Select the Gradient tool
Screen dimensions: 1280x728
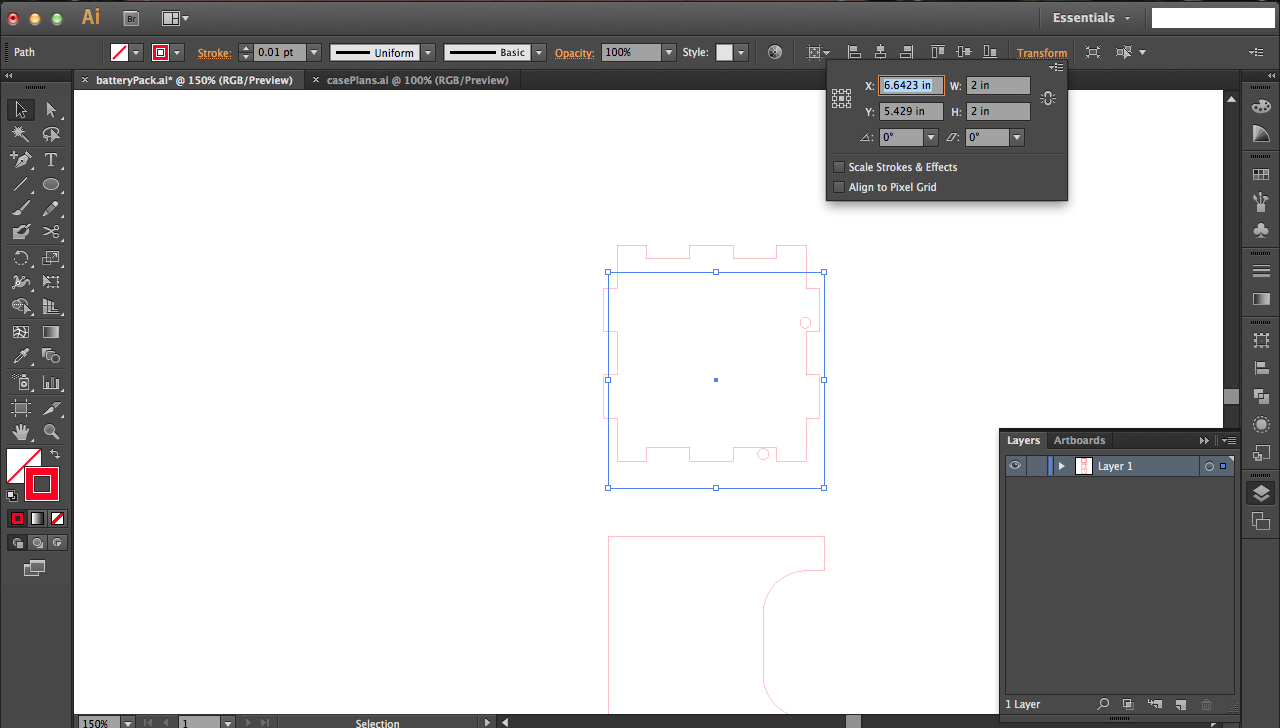click(x=51, y=332)
